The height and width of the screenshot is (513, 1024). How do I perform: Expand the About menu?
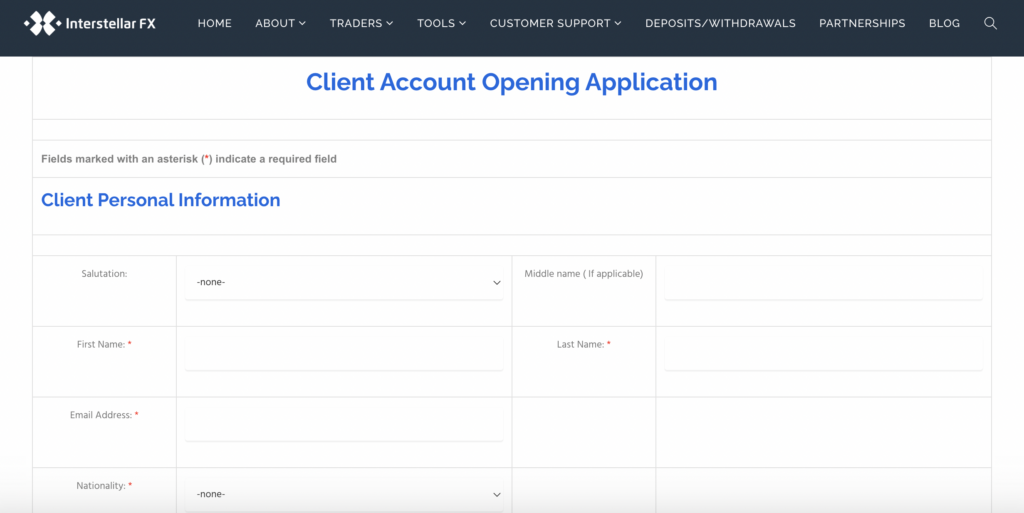[280, 23]
